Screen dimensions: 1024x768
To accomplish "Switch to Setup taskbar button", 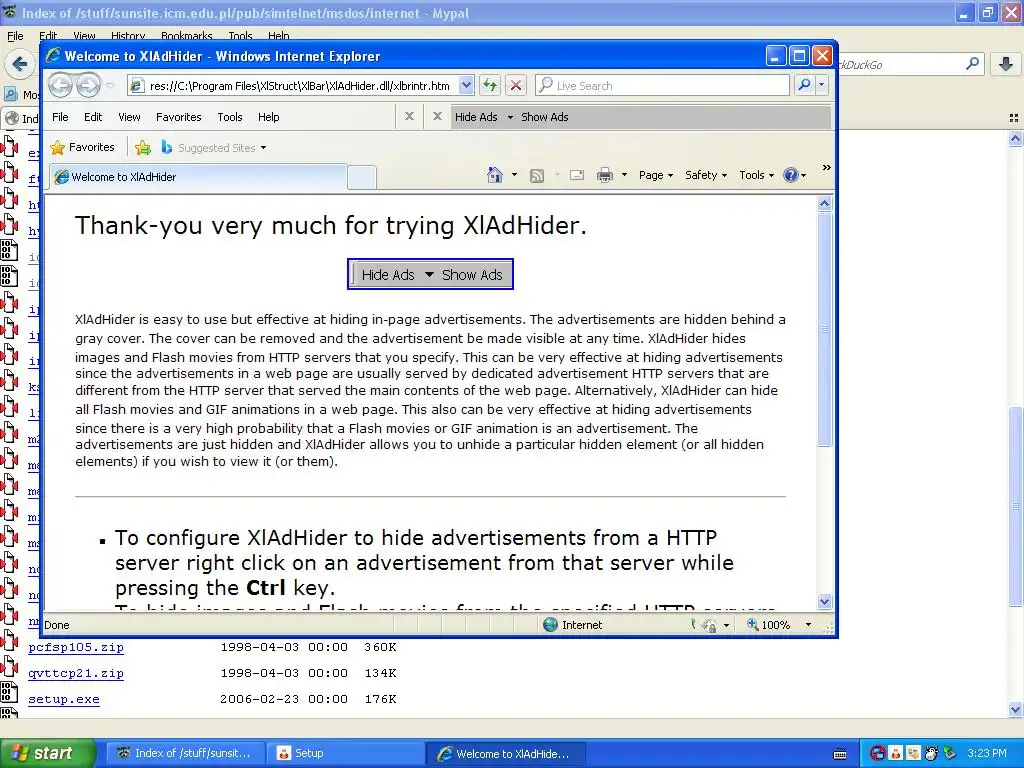I will point(345,754).
